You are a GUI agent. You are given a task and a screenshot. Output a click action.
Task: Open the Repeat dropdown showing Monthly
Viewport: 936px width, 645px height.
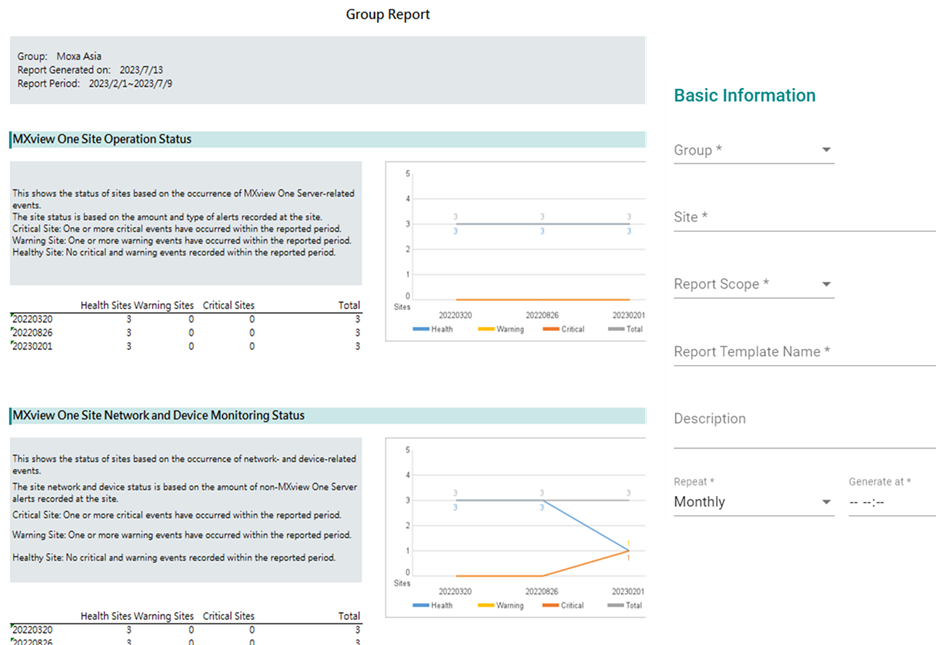point(753,502)
